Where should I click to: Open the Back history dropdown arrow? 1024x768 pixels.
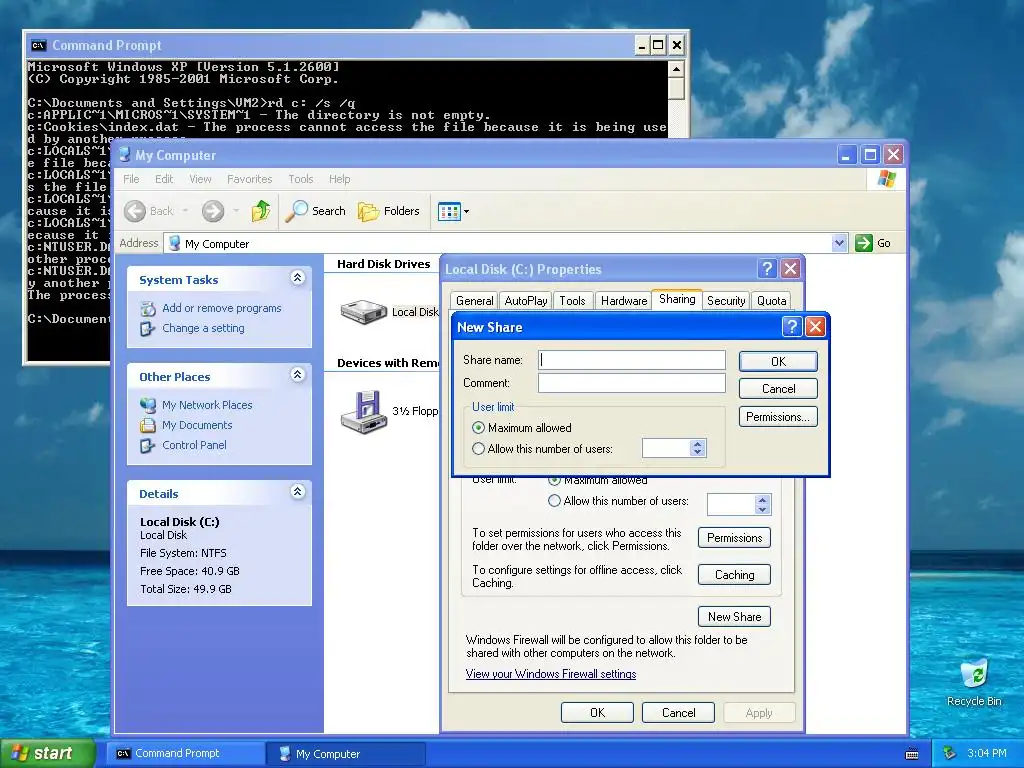[185, 211]
